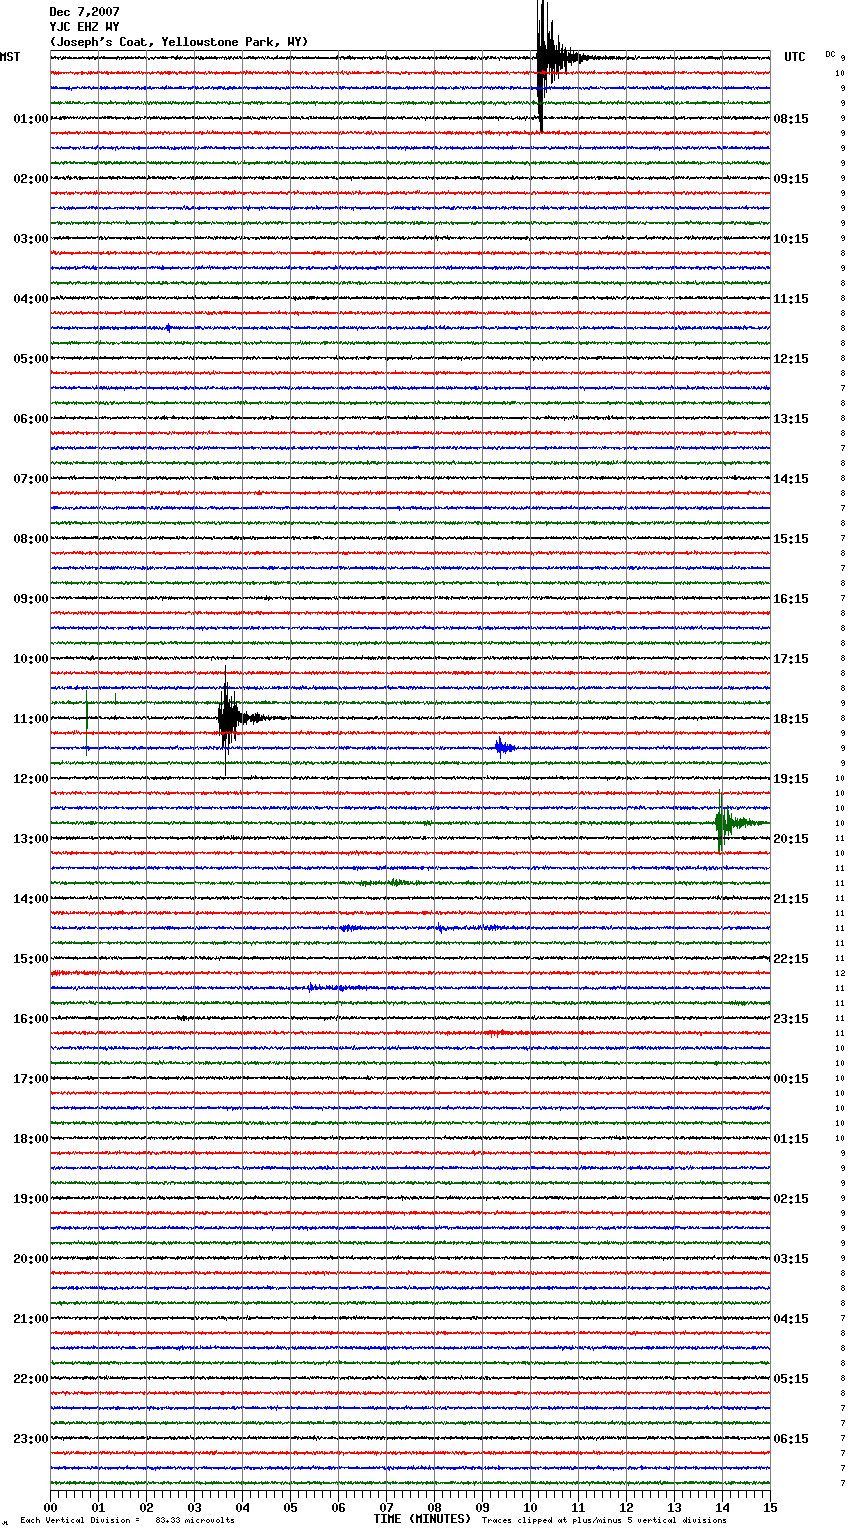The width and height of the screenshot is (850, 1534).
Task: Click the 20:15 UTC time label
Action: (x=791, y=838)
